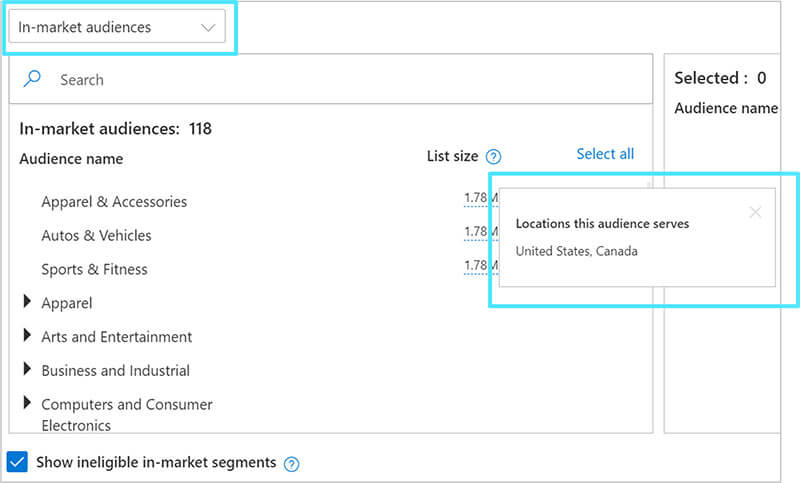Expand Computers and Consumer Electronics category
Screen dimensions: 800x483
(27, 404)
